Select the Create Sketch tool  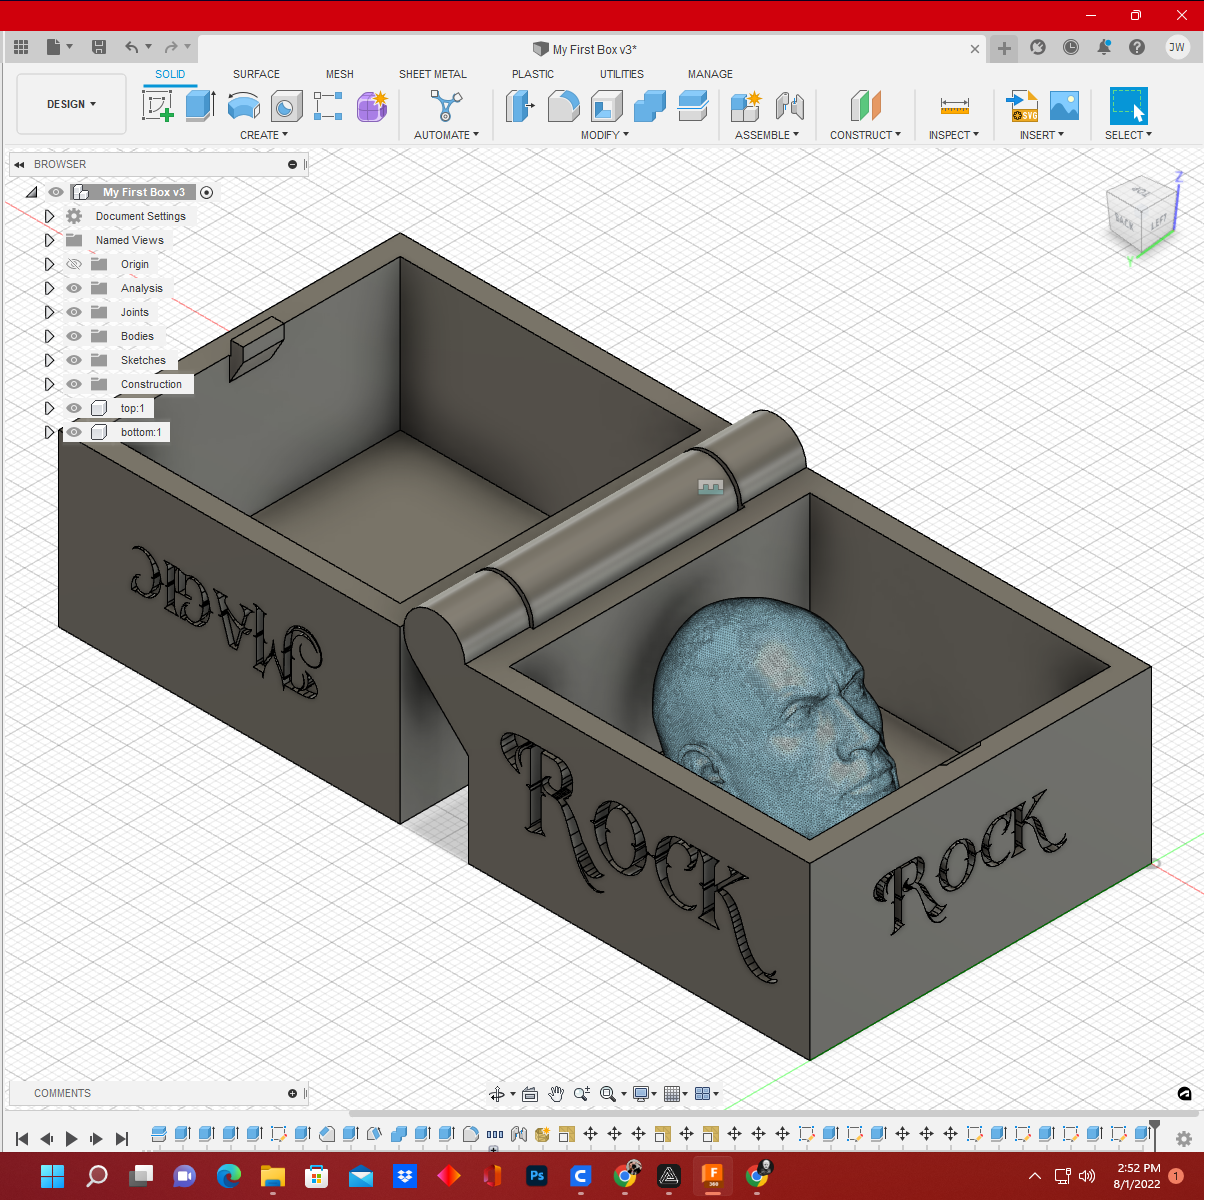click(158, 105)
